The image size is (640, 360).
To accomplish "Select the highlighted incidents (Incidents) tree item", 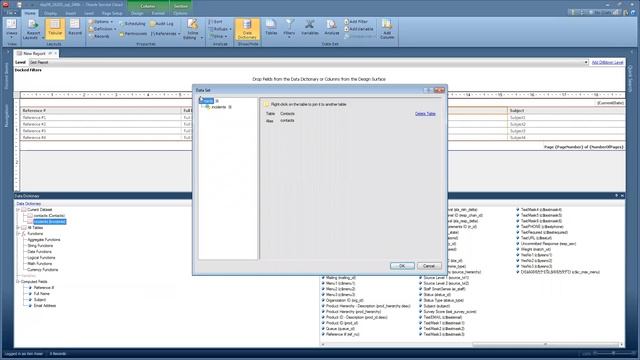I will [49, 222].
